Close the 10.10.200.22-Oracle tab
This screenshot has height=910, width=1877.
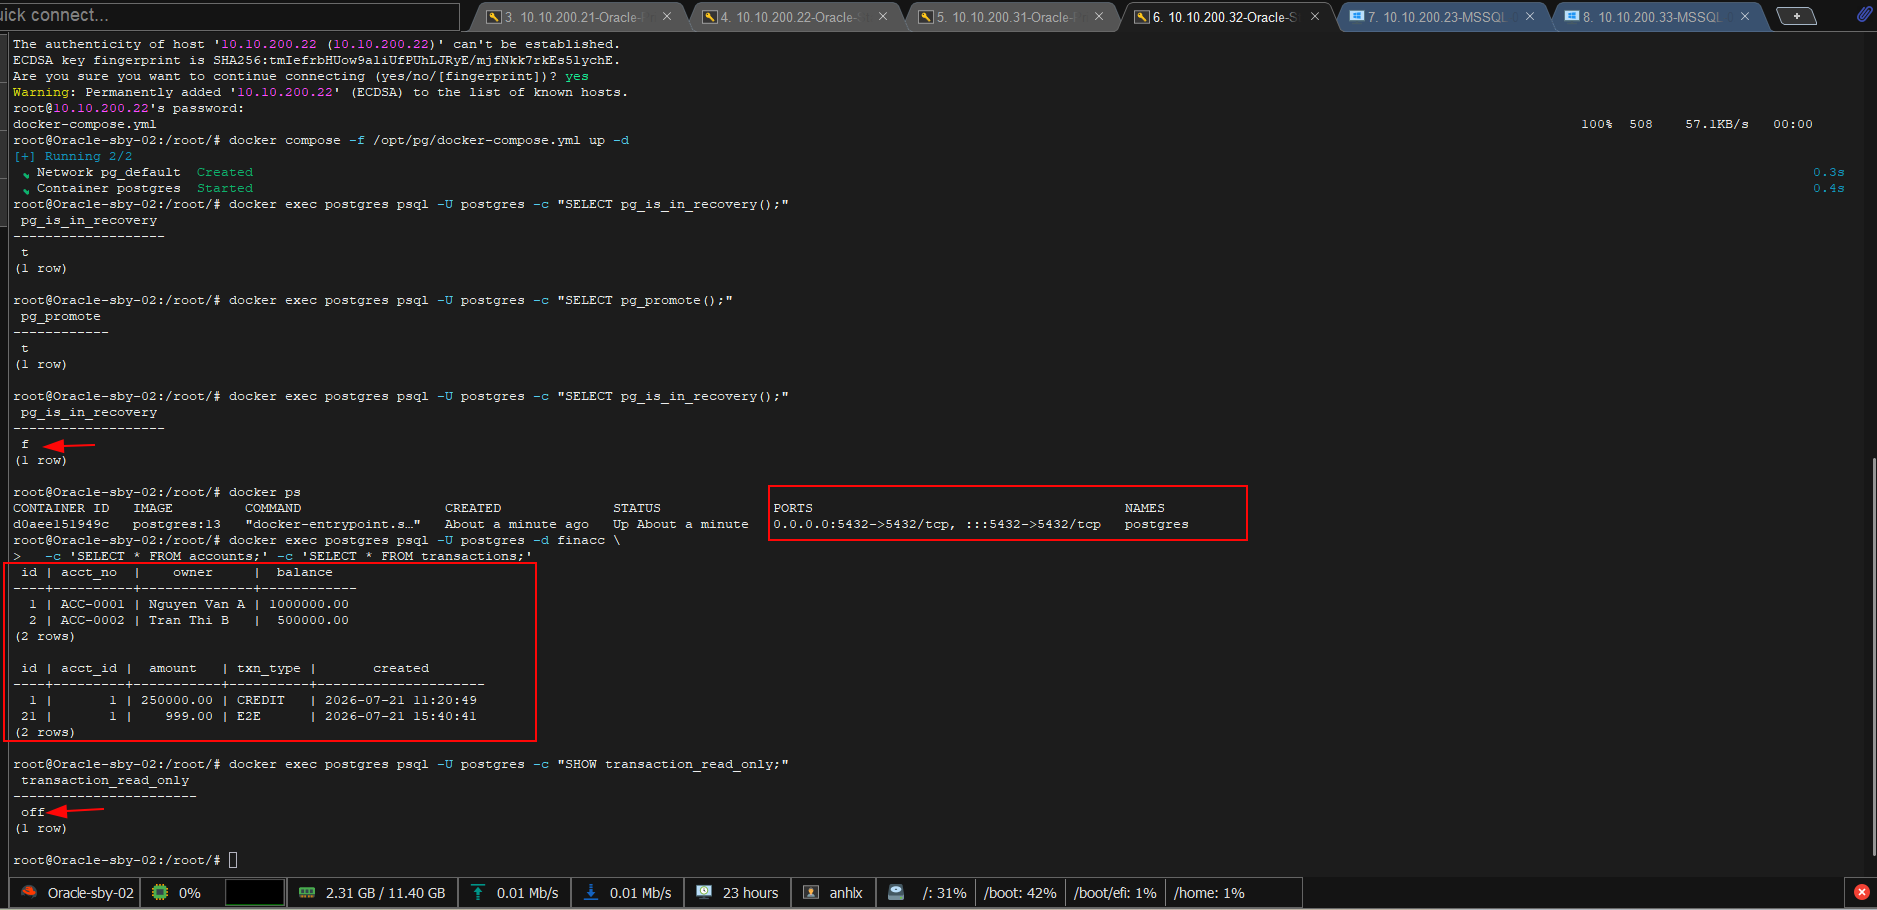(x=883, y=16)
